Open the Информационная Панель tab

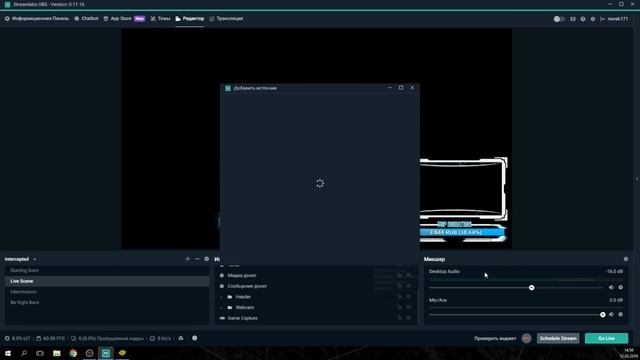(x=37, y=19)
